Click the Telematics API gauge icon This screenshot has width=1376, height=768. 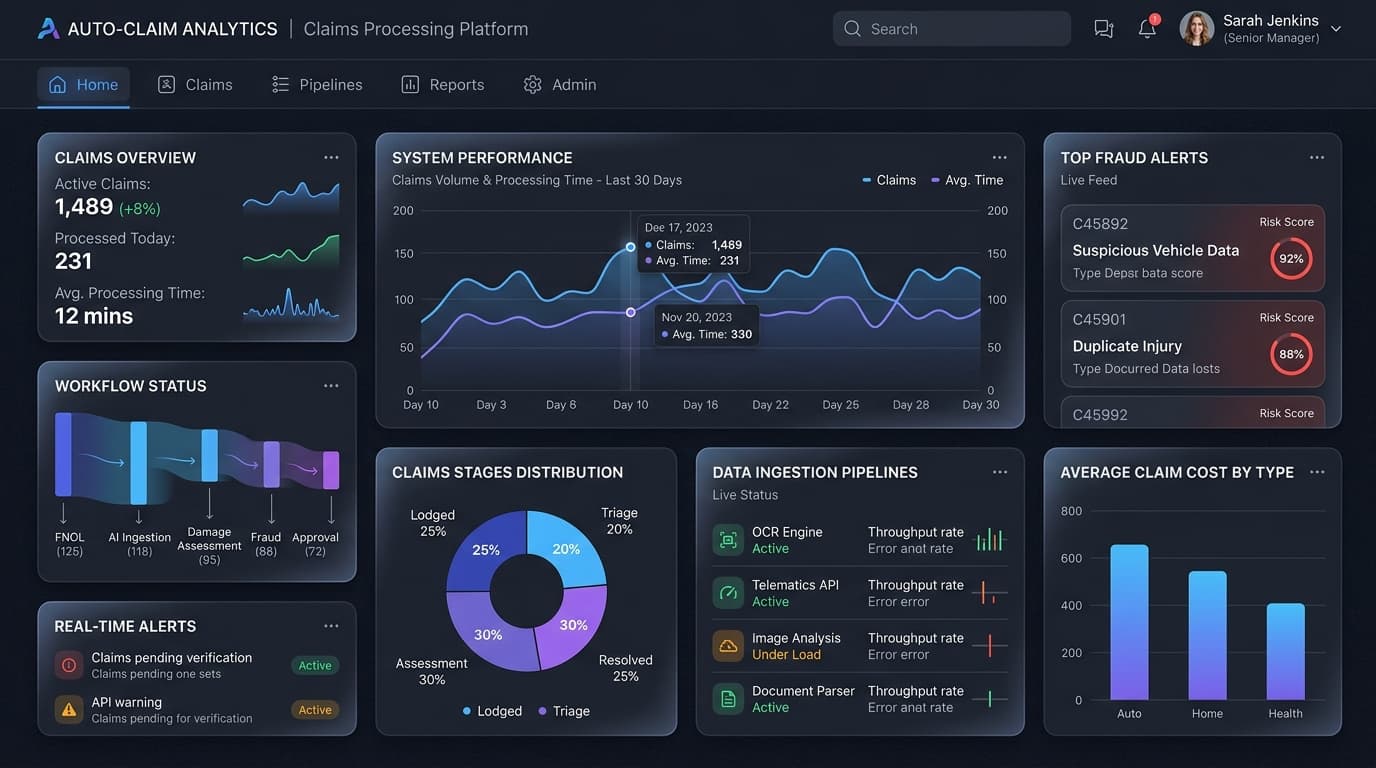[x=728, y=593]
